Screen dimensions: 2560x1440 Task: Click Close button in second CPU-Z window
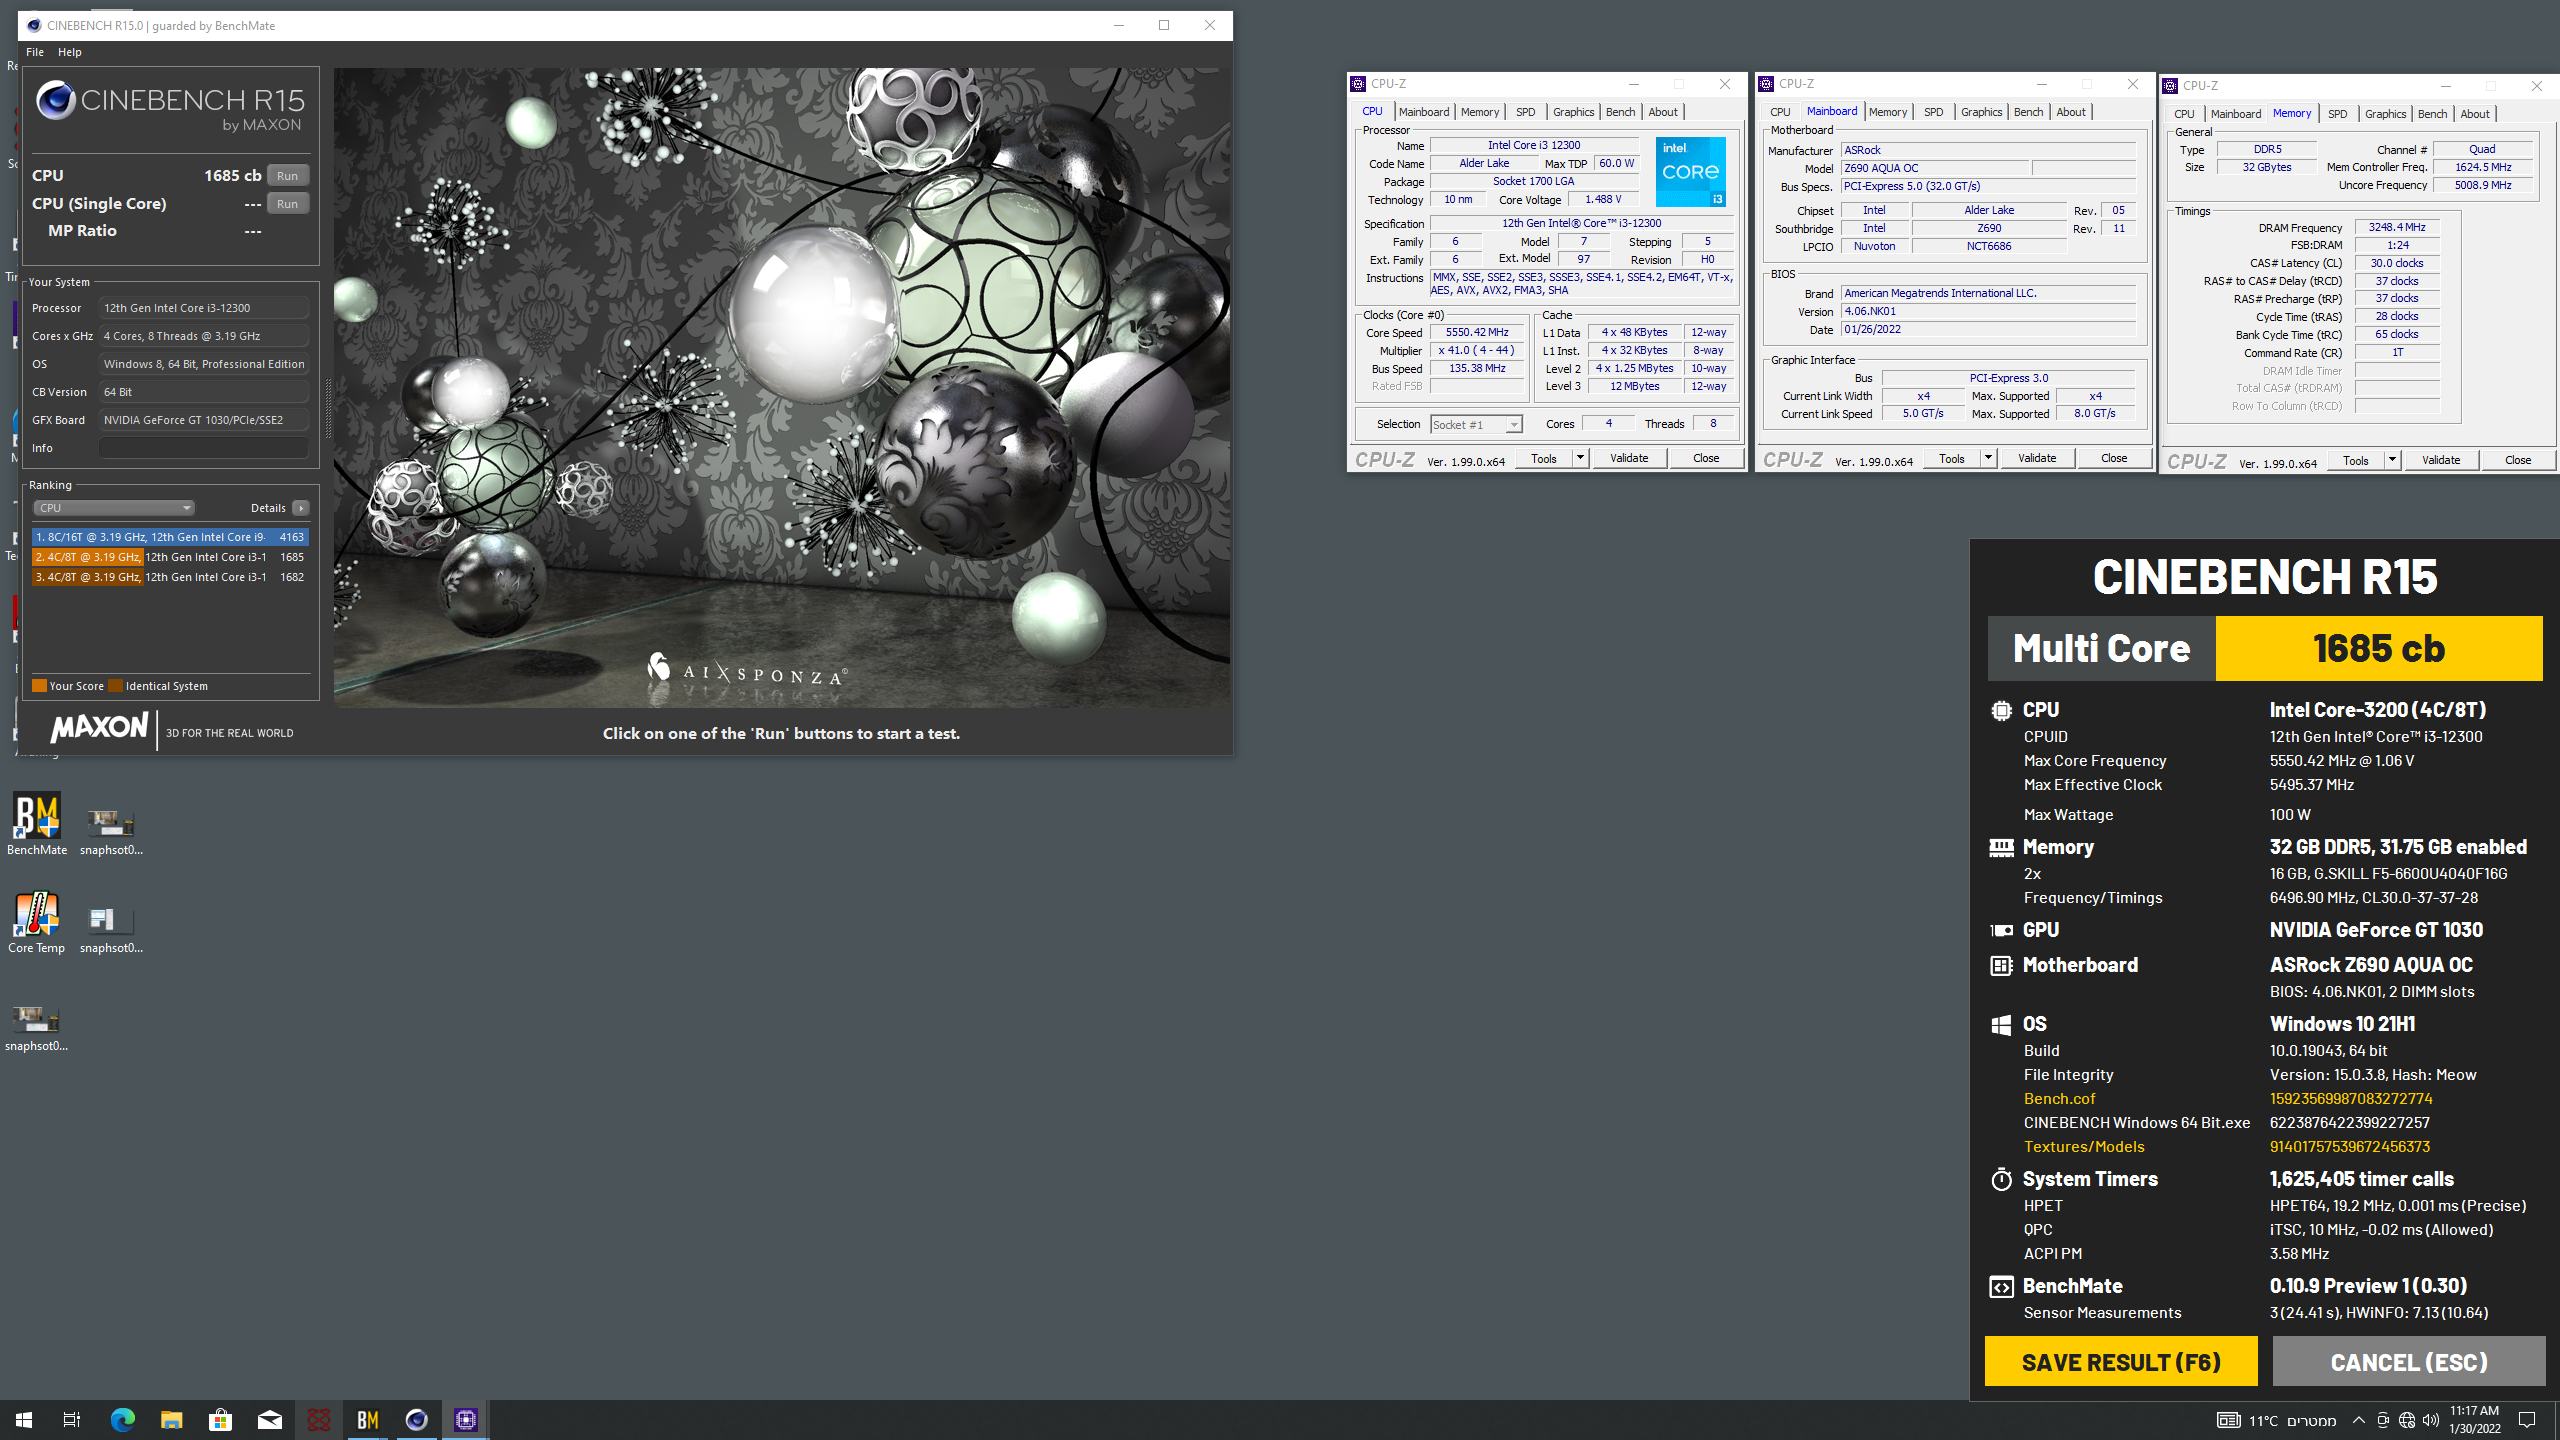click(2113, 458)
